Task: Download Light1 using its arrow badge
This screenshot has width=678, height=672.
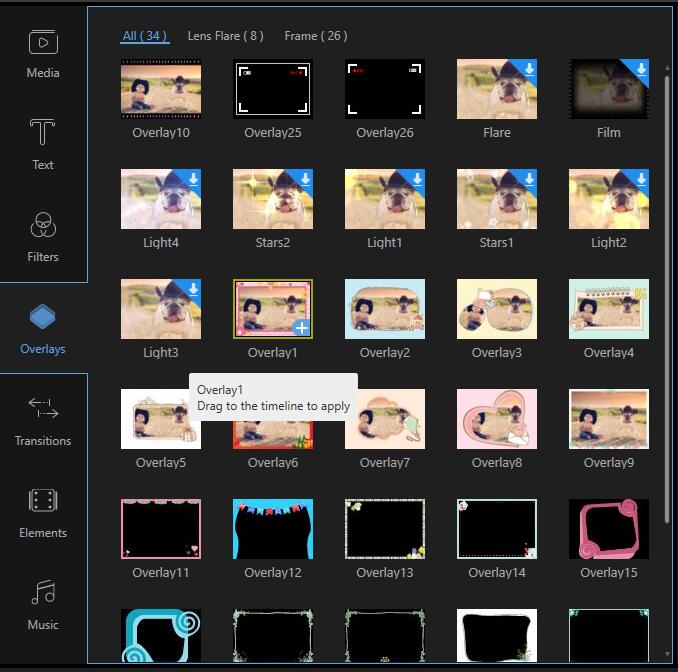Action: tap(417, 178)
